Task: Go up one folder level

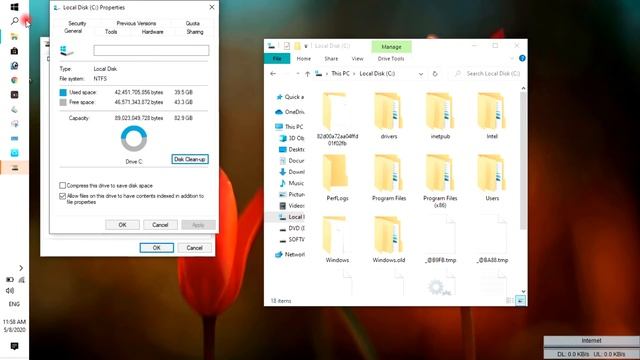Action: [307, 73]
